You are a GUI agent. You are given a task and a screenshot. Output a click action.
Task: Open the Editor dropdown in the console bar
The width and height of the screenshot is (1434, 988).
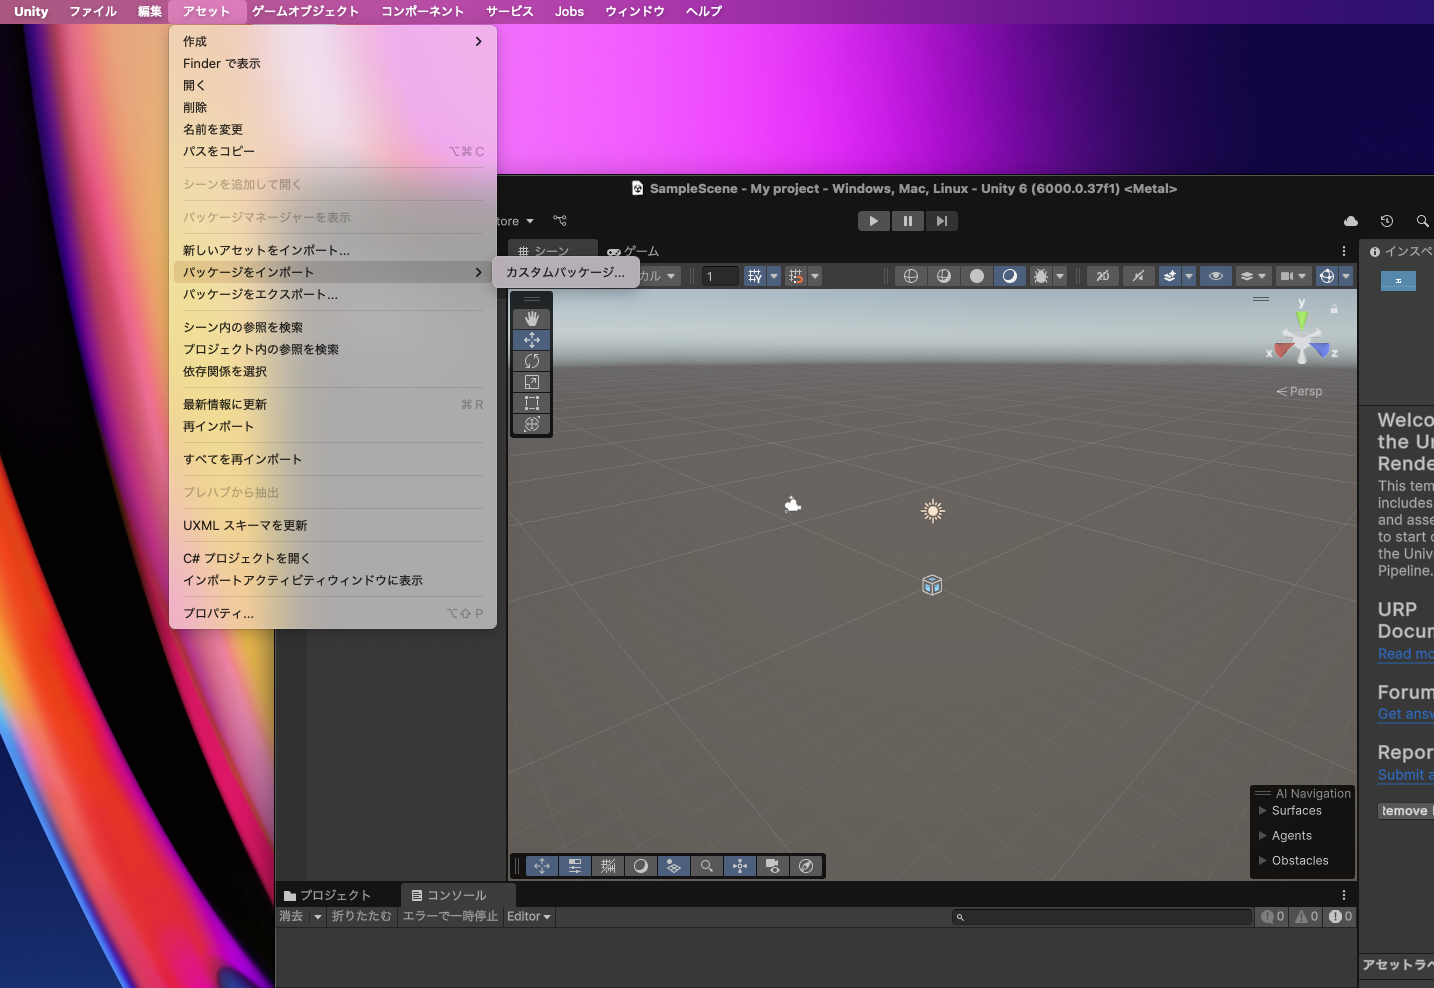coord(528,916)
